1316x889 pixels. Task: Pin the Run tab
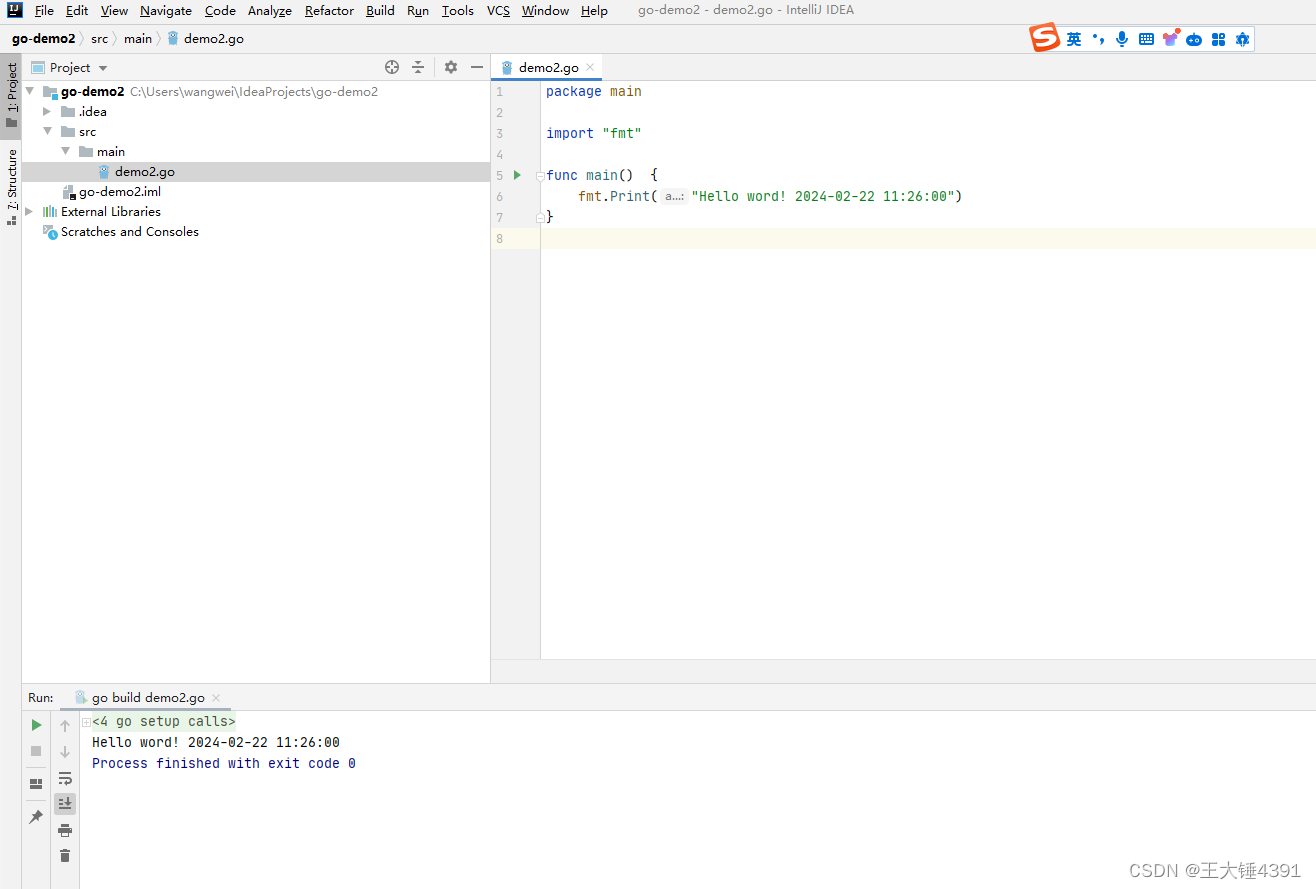click(x=36, y=816)
